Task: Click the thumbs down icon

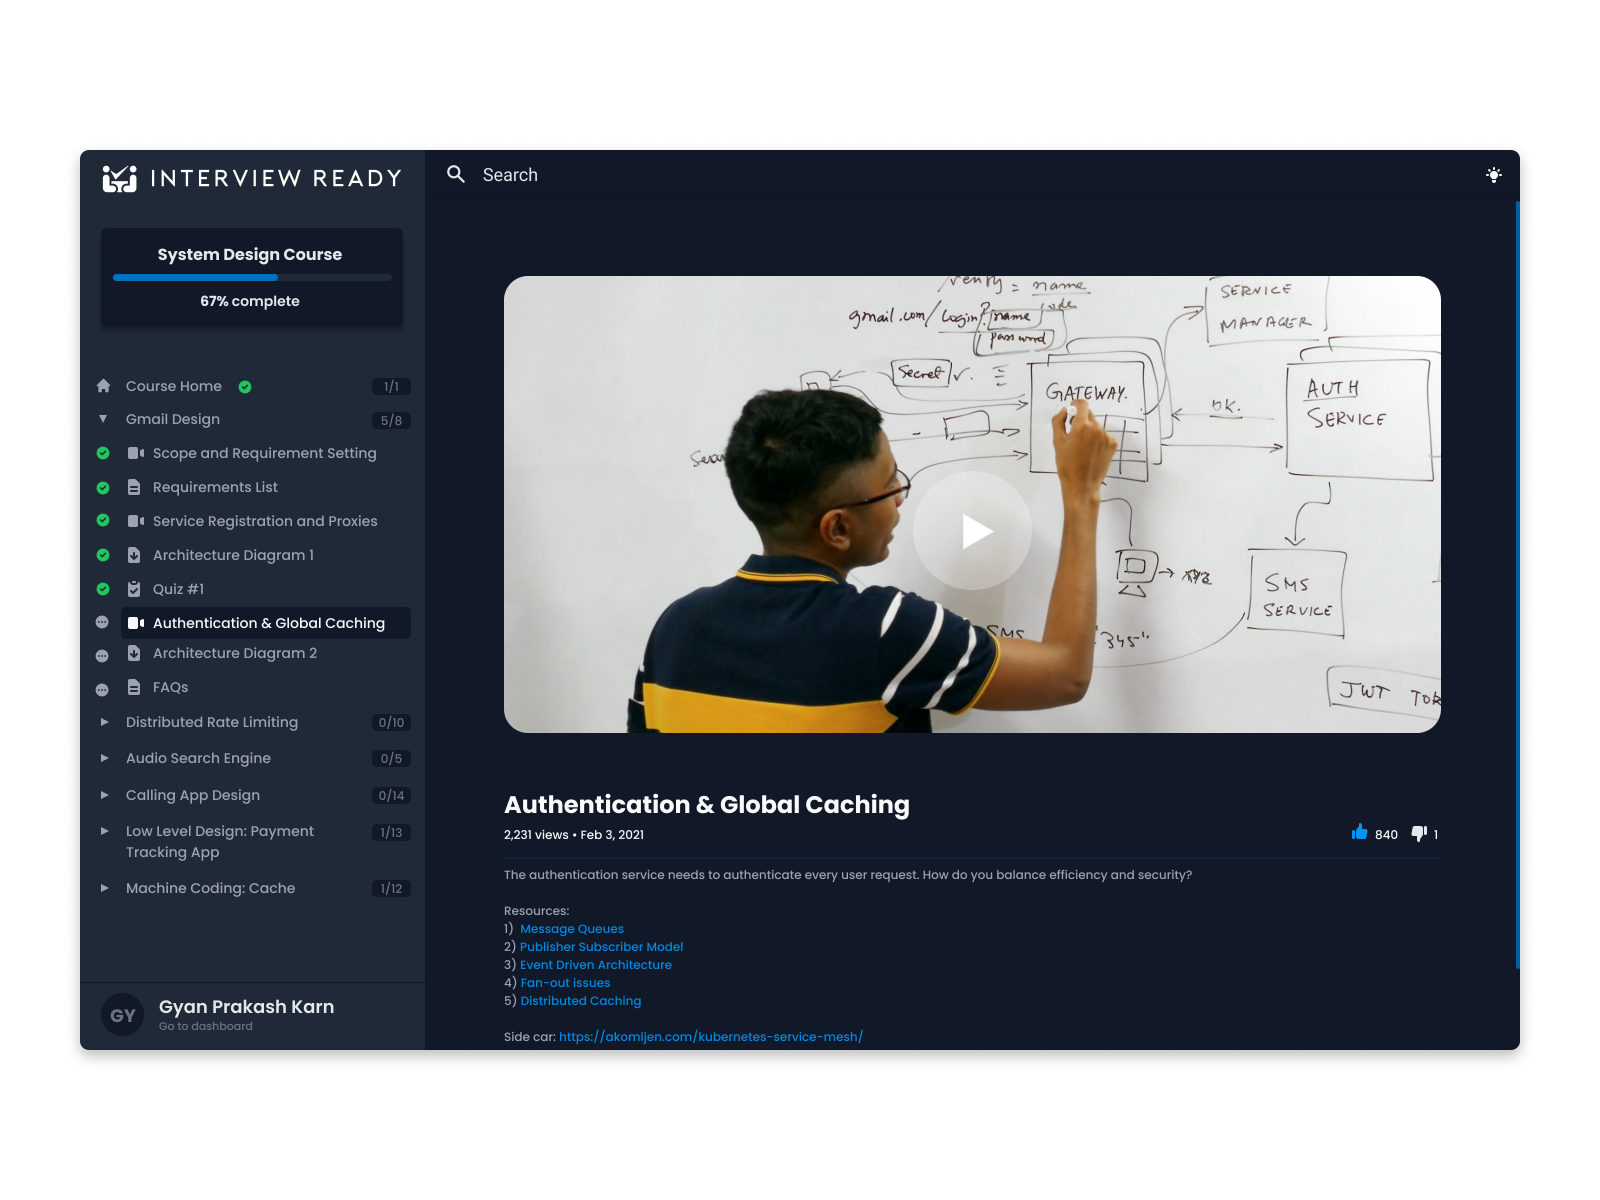Action: [1418, 832]
